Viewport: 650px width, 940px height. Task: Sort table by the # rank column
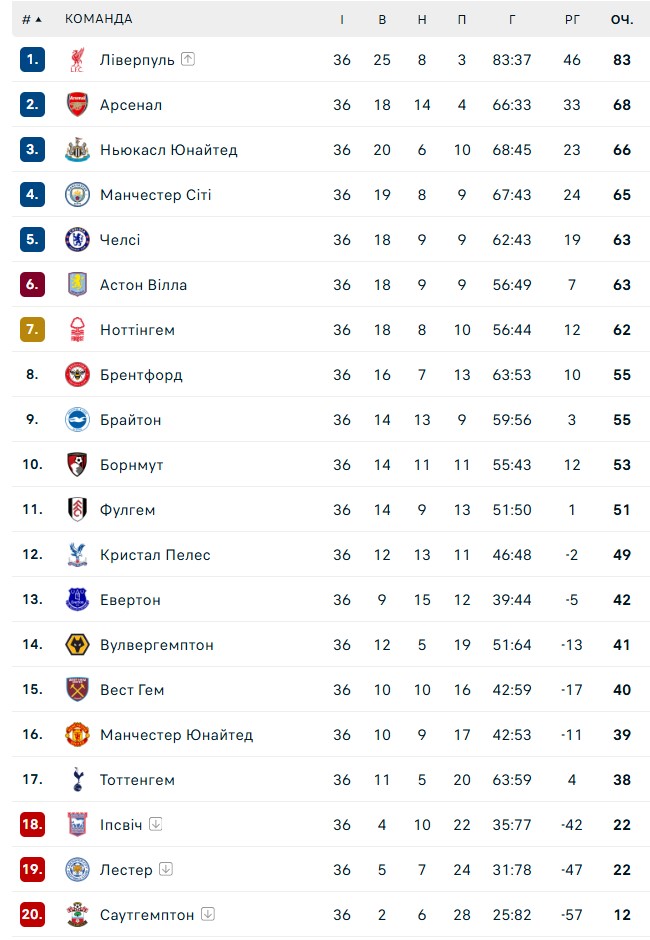coord(32,19)
